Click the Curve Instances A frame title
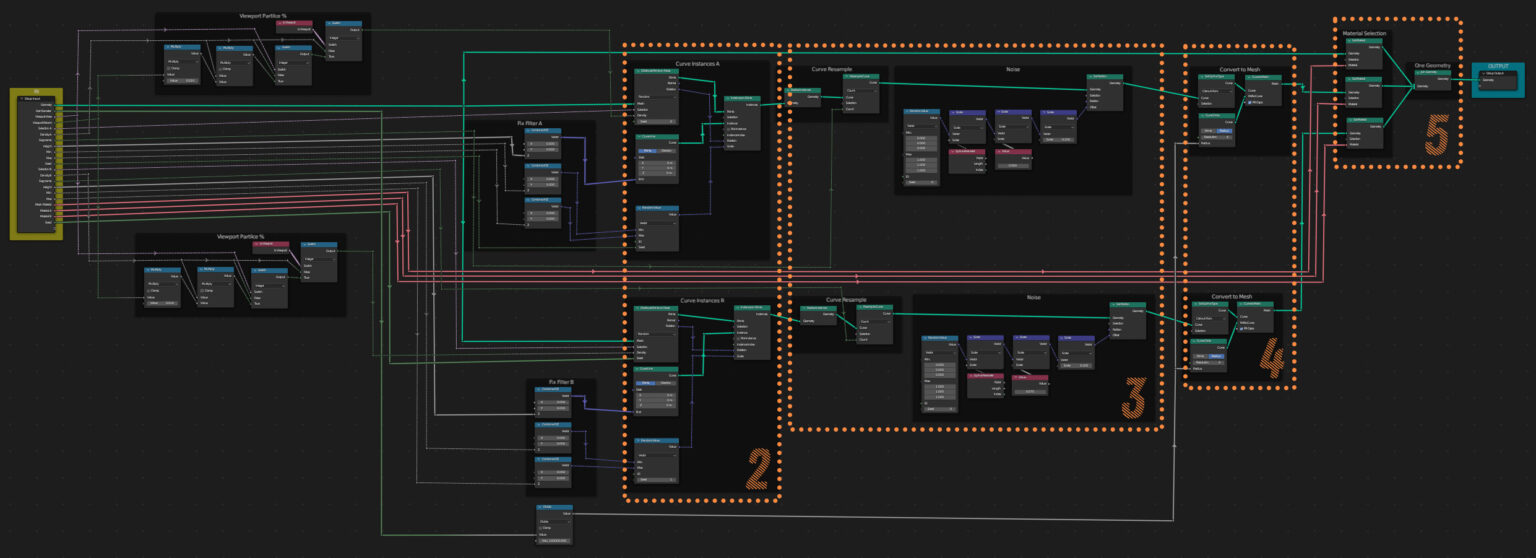 tap(697, 63)
